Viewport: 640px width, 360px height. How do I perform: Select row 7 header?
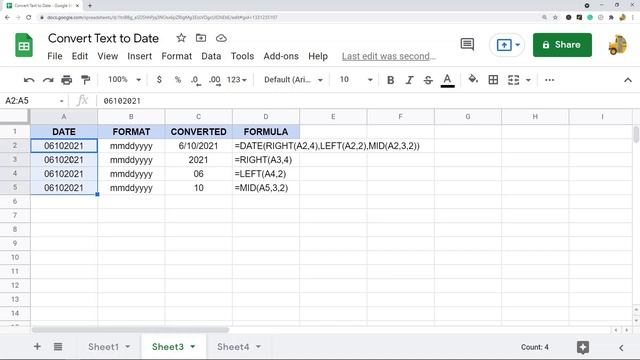click(15, 215)
